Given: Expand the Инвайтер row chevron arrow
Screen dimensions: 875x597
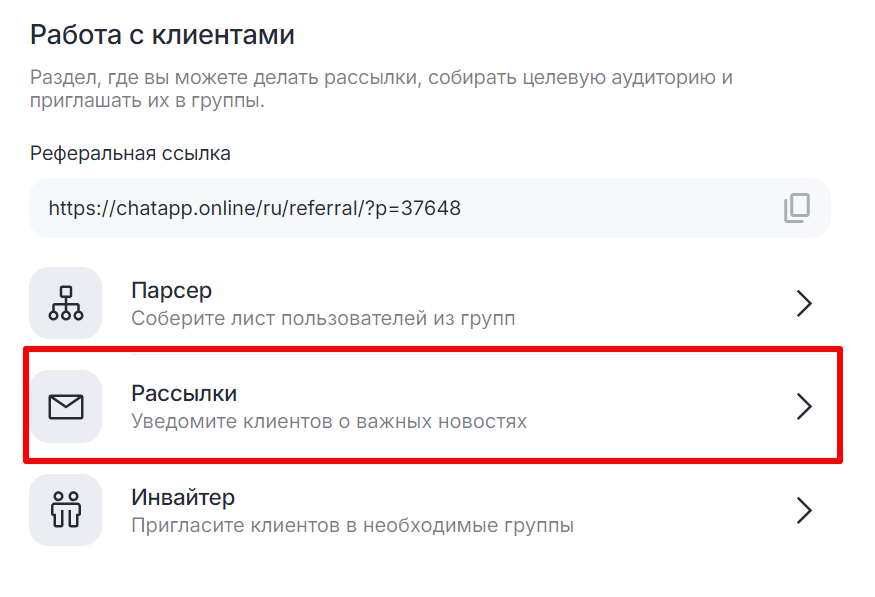Looking at the screenshot, I should 803,510.
